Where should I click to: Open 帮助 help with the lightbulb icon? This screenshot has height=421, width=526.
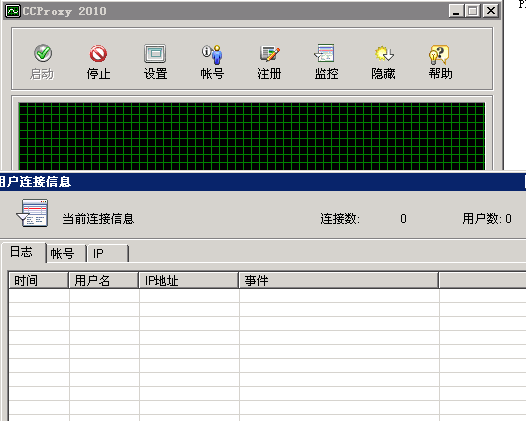point(439,54)
